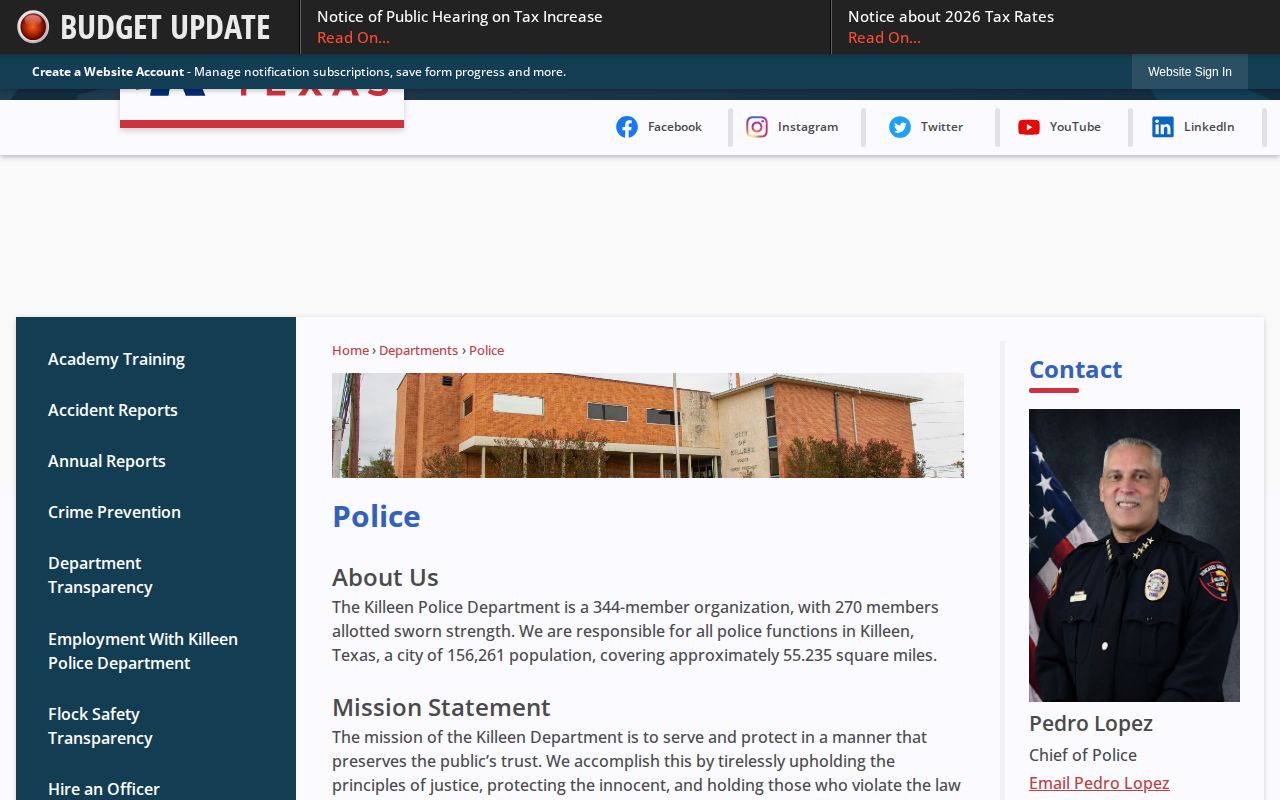The image size is (1280, 800).
Task: Click the Contact heading
Action: pos(1075,369)
